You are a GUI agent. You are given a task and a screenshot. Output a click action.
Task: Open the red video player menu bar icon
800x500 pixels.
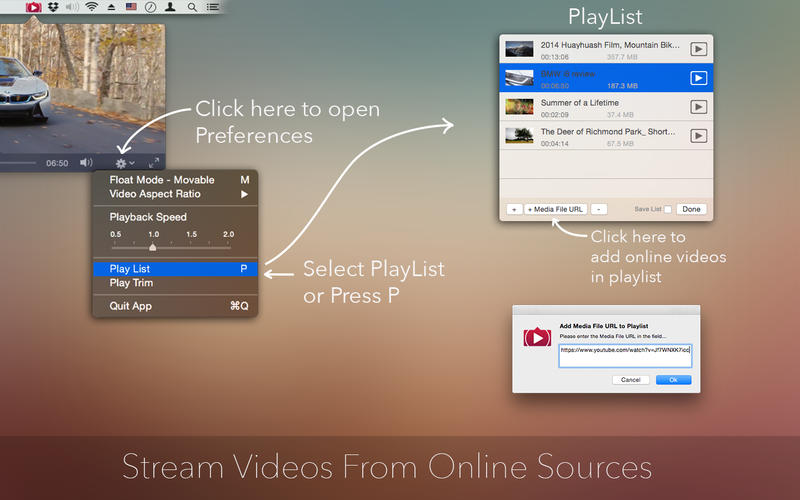[x=34, y=7]
